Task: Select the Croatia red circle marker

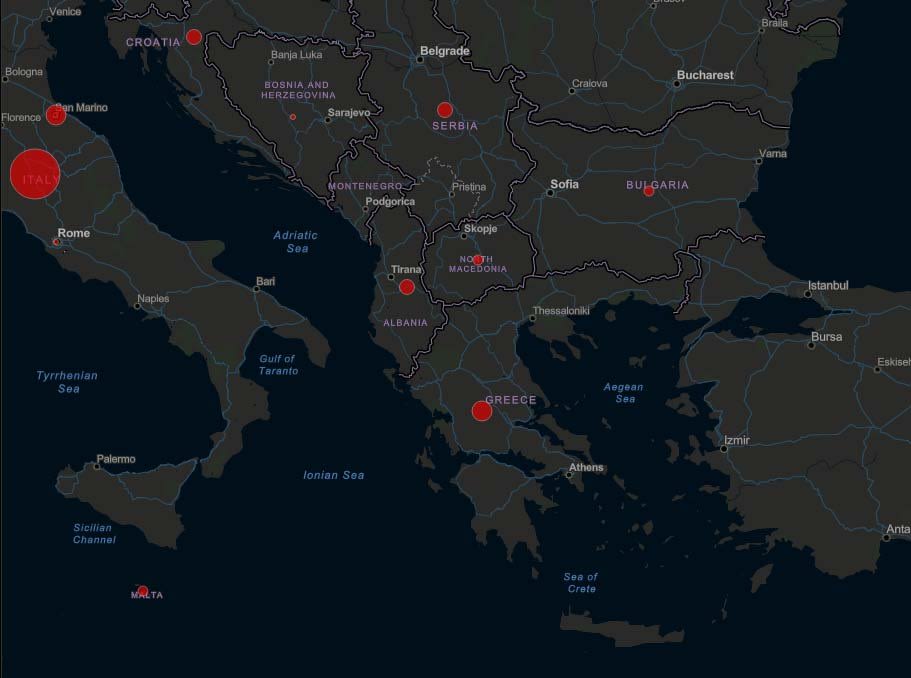Action: pos(194,37)
